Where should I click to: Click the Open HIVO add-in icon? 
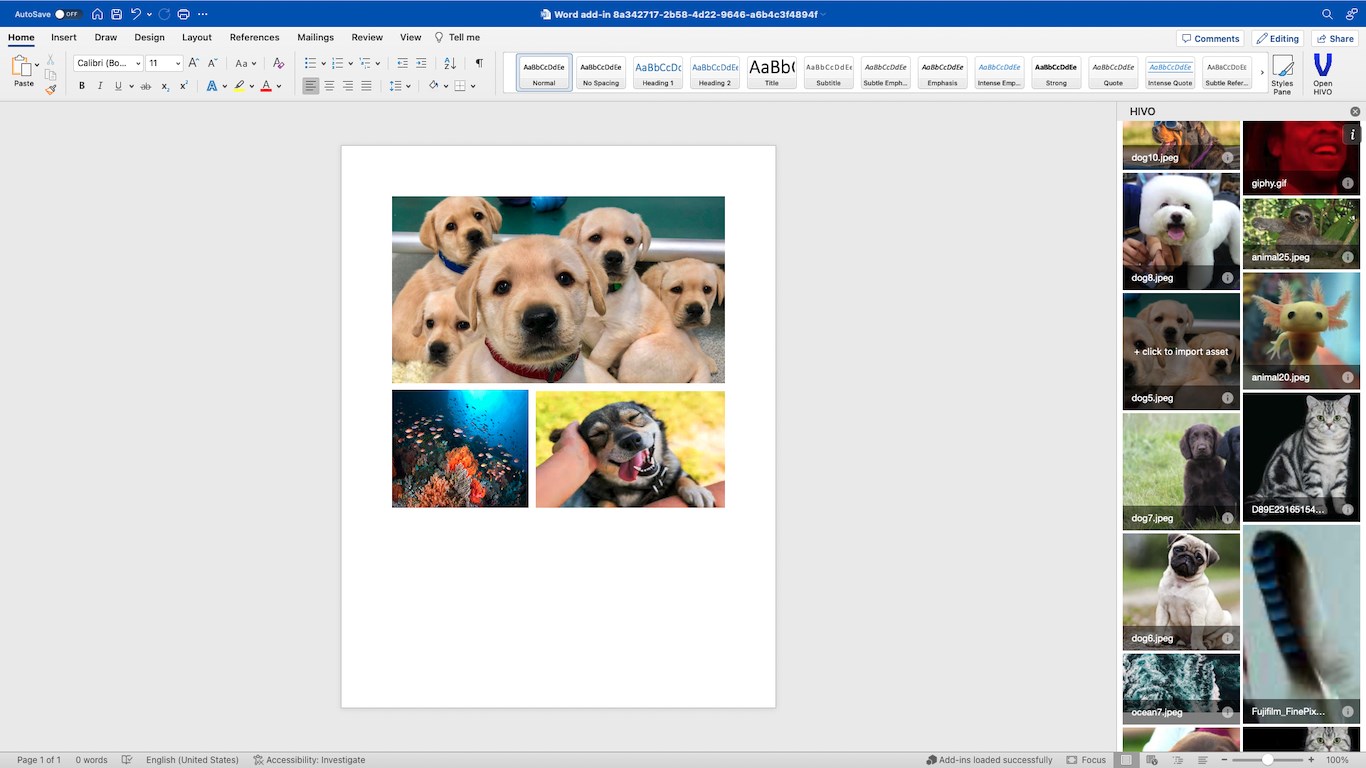(x=1322, y=74)
